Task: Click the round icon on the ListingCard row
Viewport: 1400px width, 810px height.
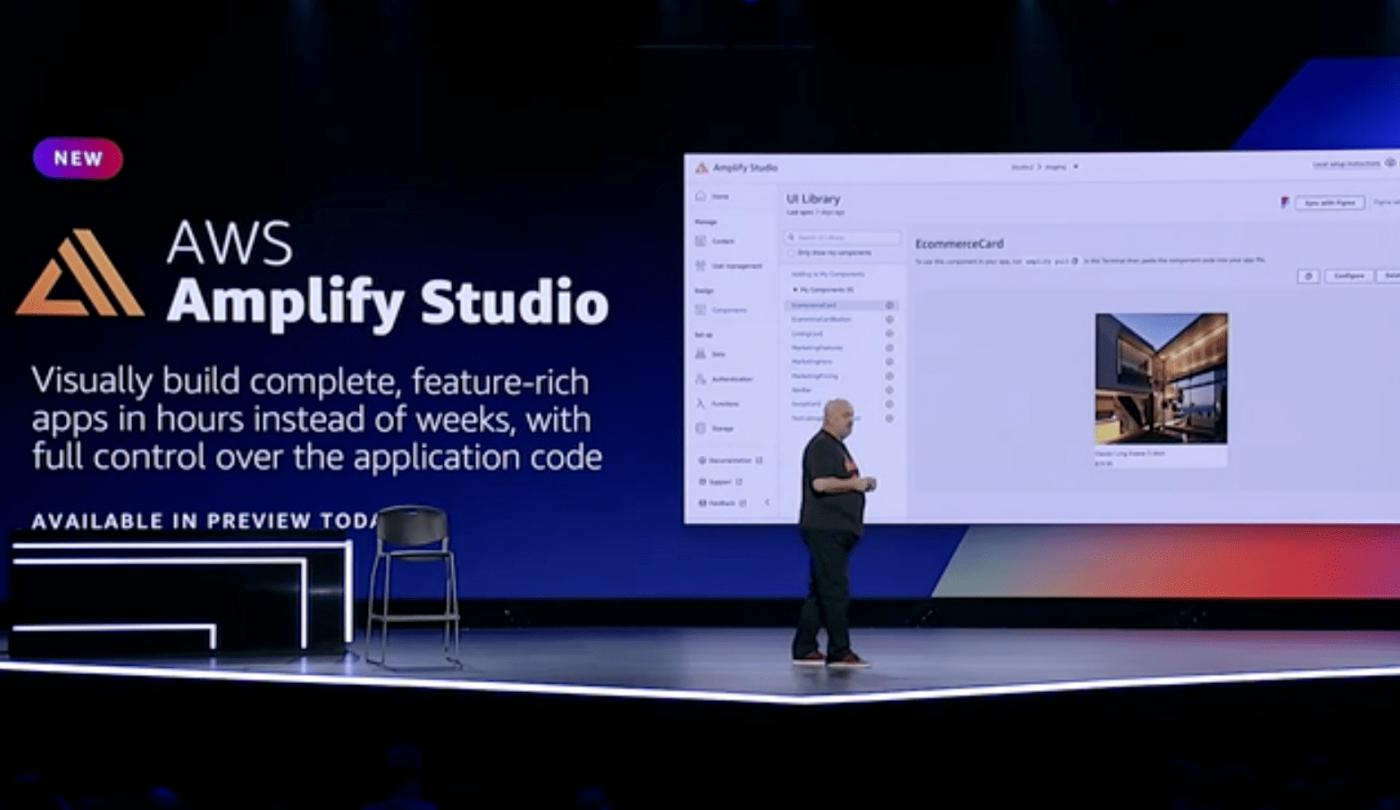Action: click(889, 333)
